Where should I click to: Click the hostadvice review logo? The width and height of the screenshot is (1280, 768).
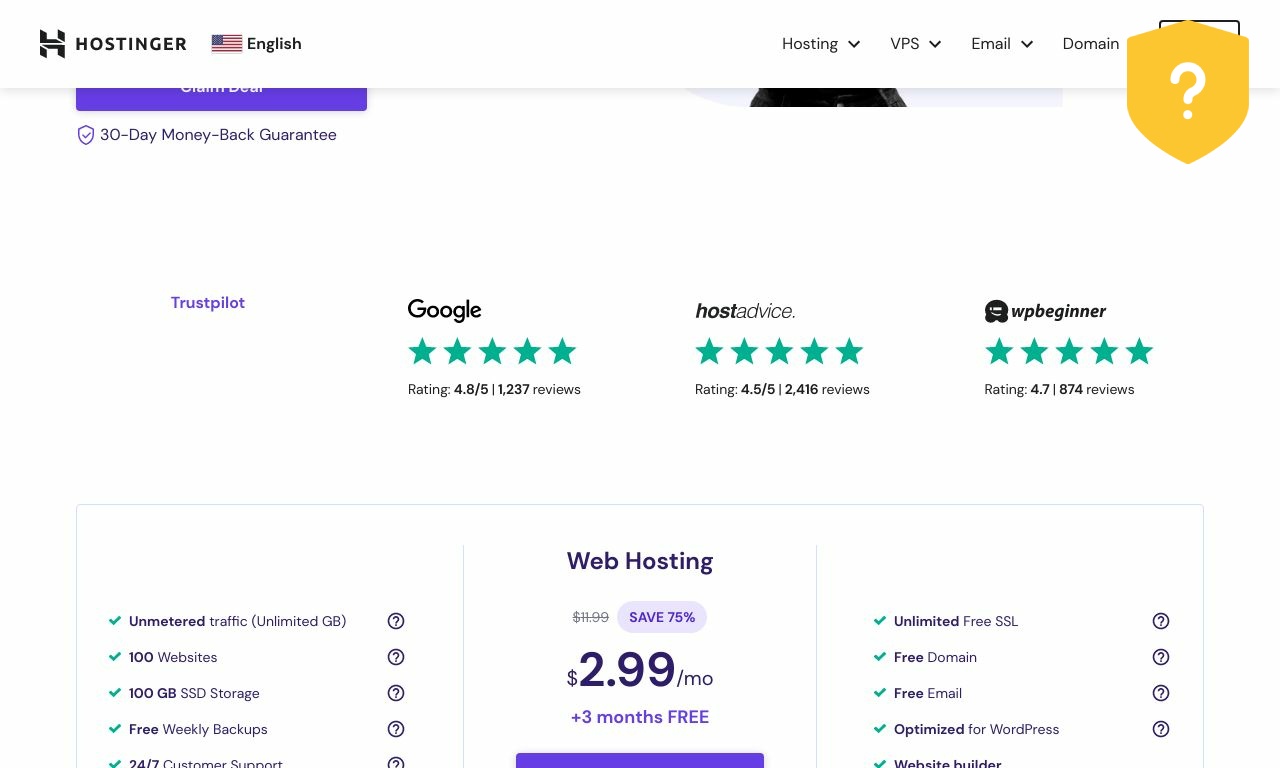pyautogui.click(x=745, y=311)
